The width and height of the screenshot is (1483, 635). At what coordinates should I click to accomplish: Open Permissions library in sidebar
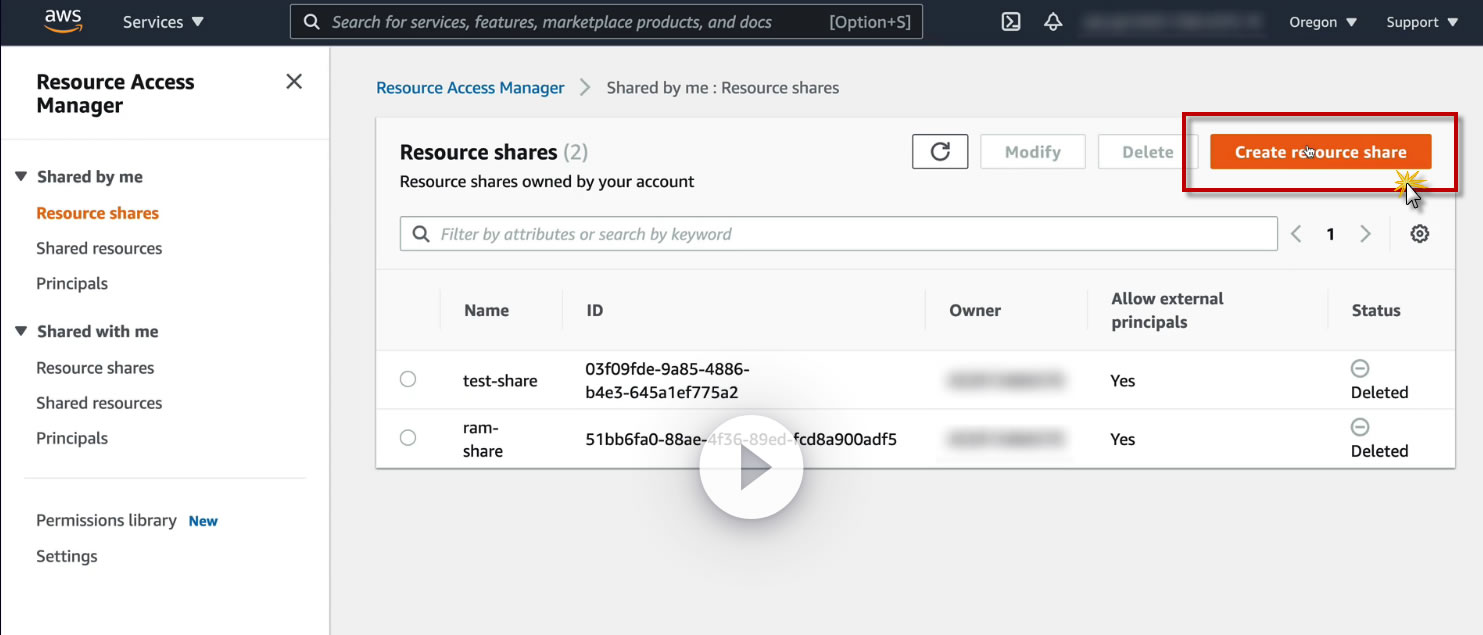click(x=106, y=520)
